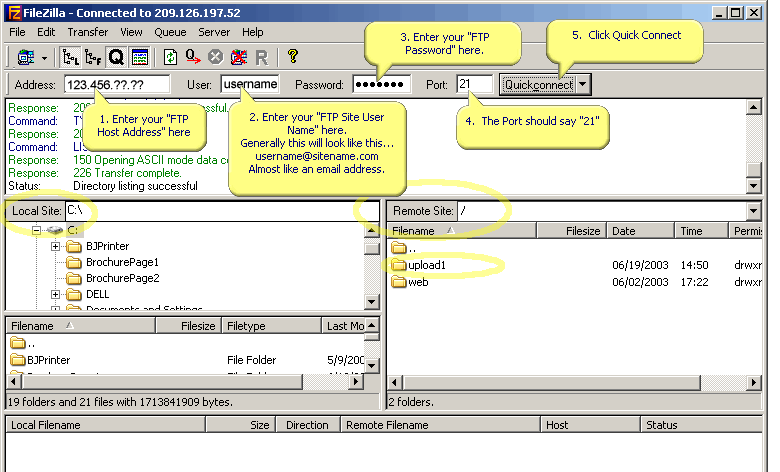The height and width of the screenshot is (472, 780).
Task: Click the remote list horizontal scrollbar thumb
Action: pyautogui.click(x=552, y=382)
